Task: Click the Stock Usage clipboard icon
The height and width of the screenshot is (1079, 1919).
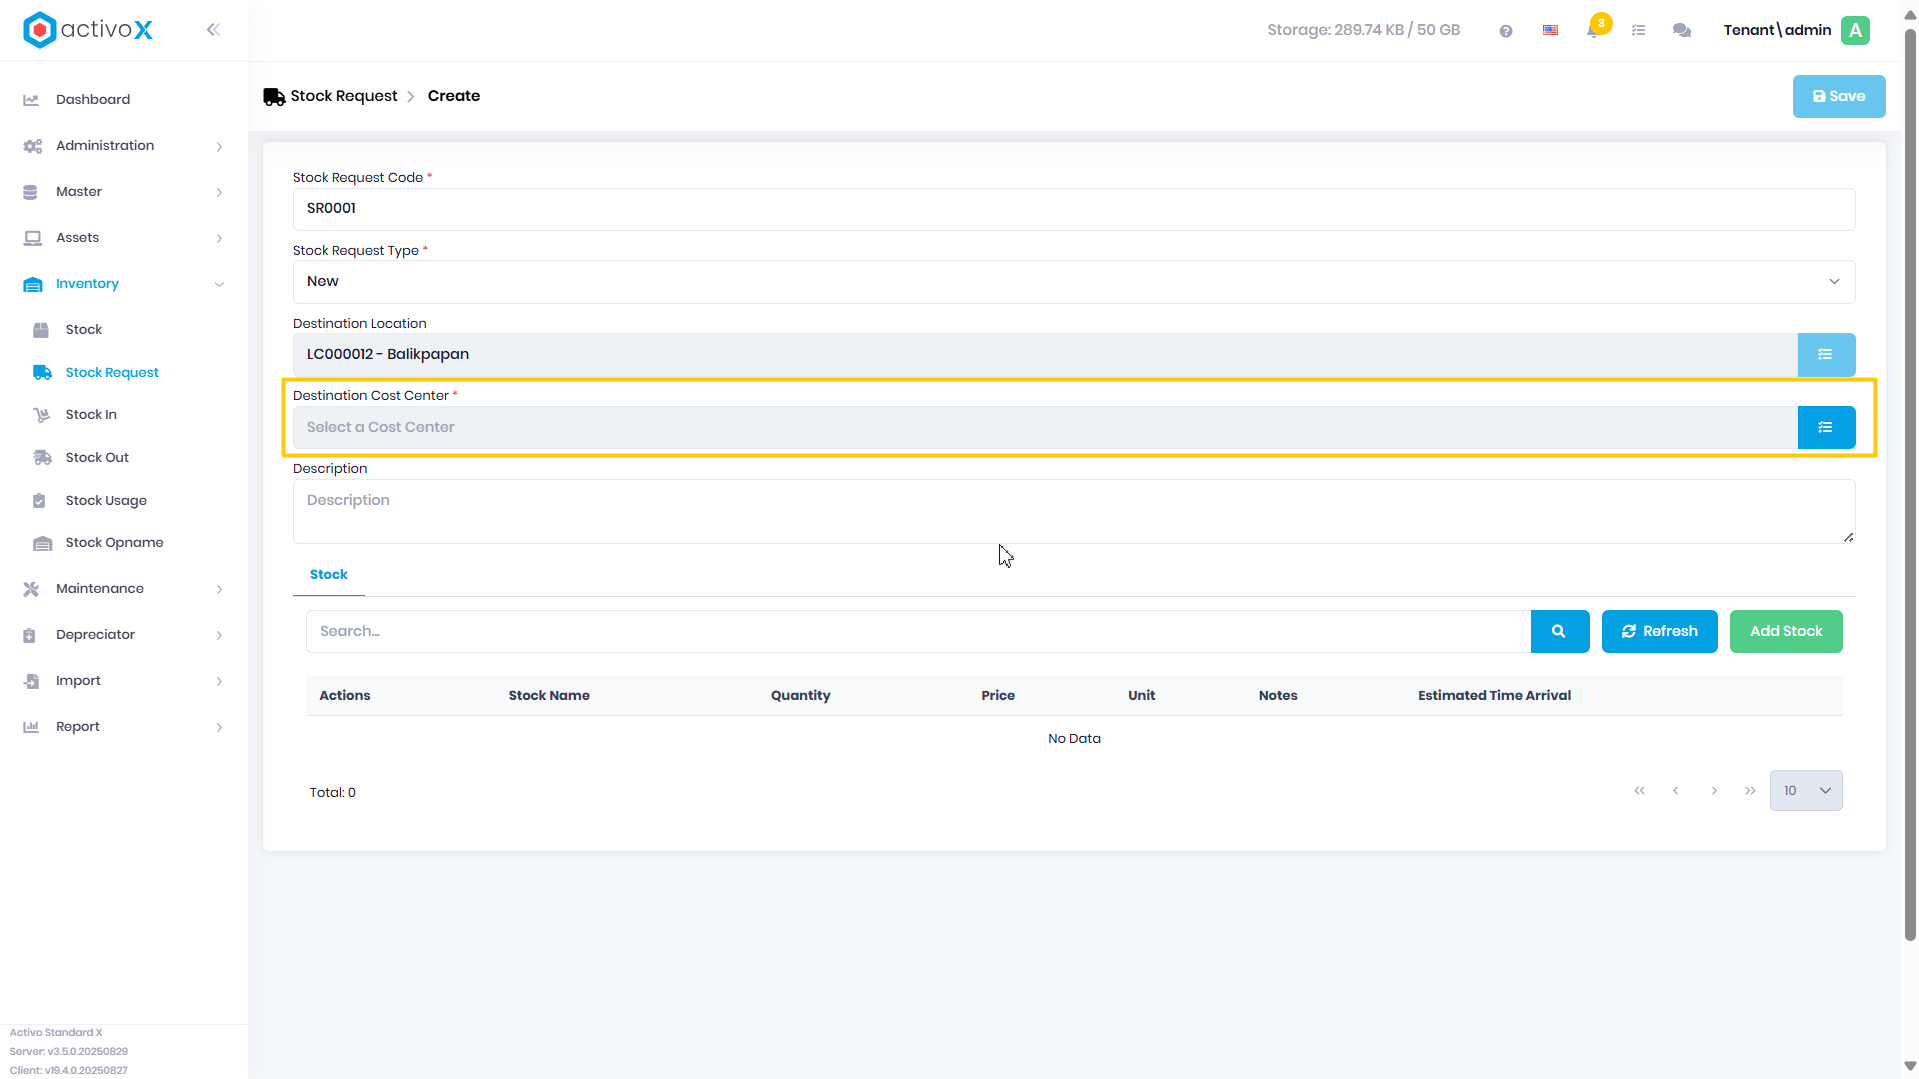Action: coord(39,501)
